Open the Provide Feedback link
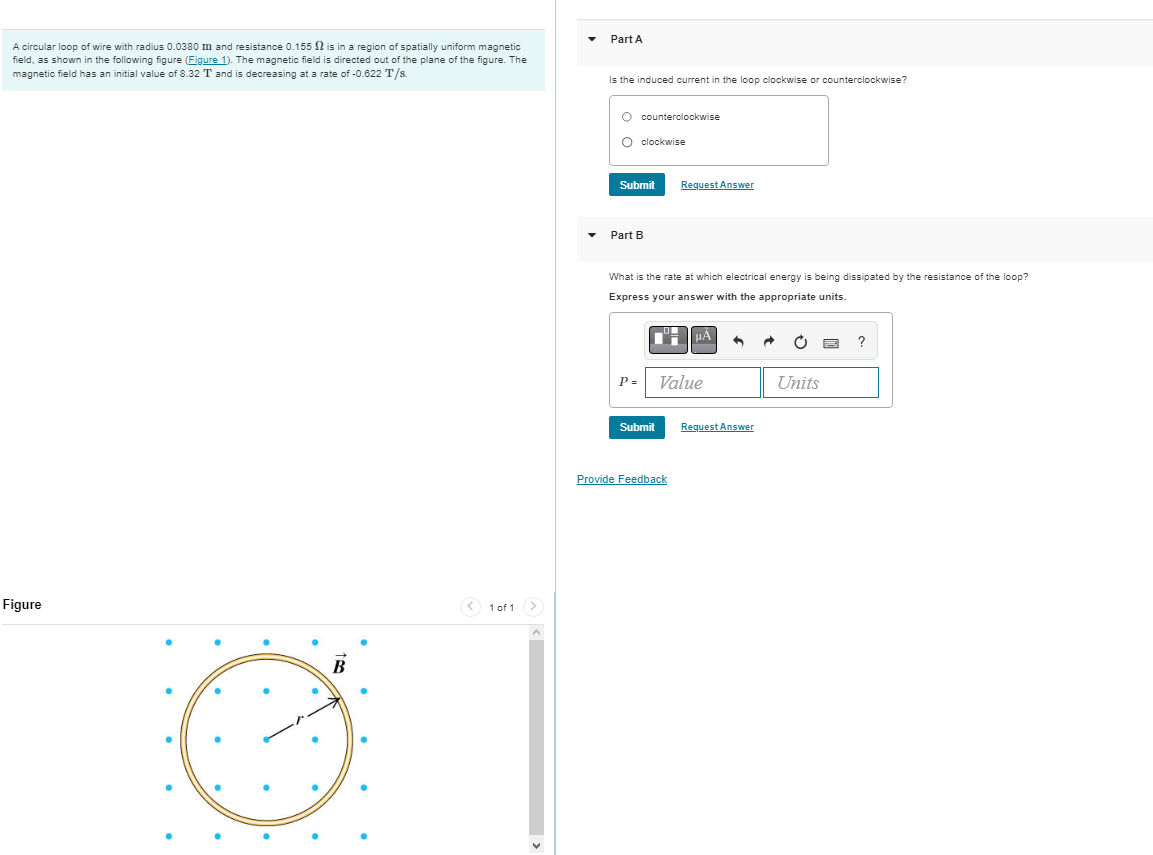This screenshot has height=855, width=1153. [621, 479]
